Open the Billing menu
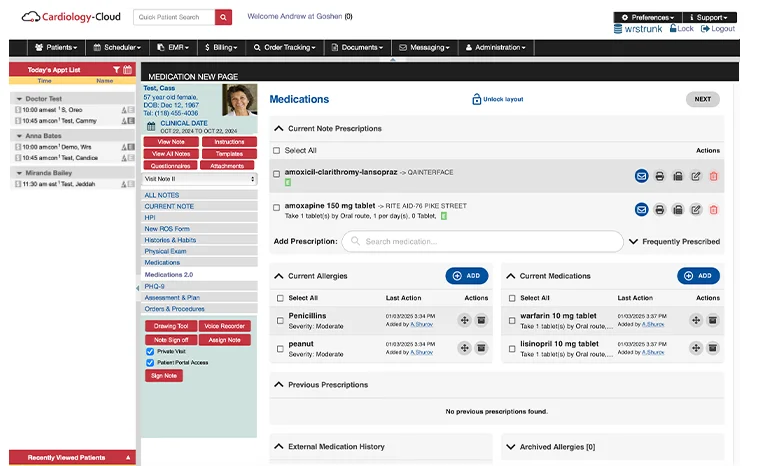Screen dimensions: 757x466 coord(220,47)
